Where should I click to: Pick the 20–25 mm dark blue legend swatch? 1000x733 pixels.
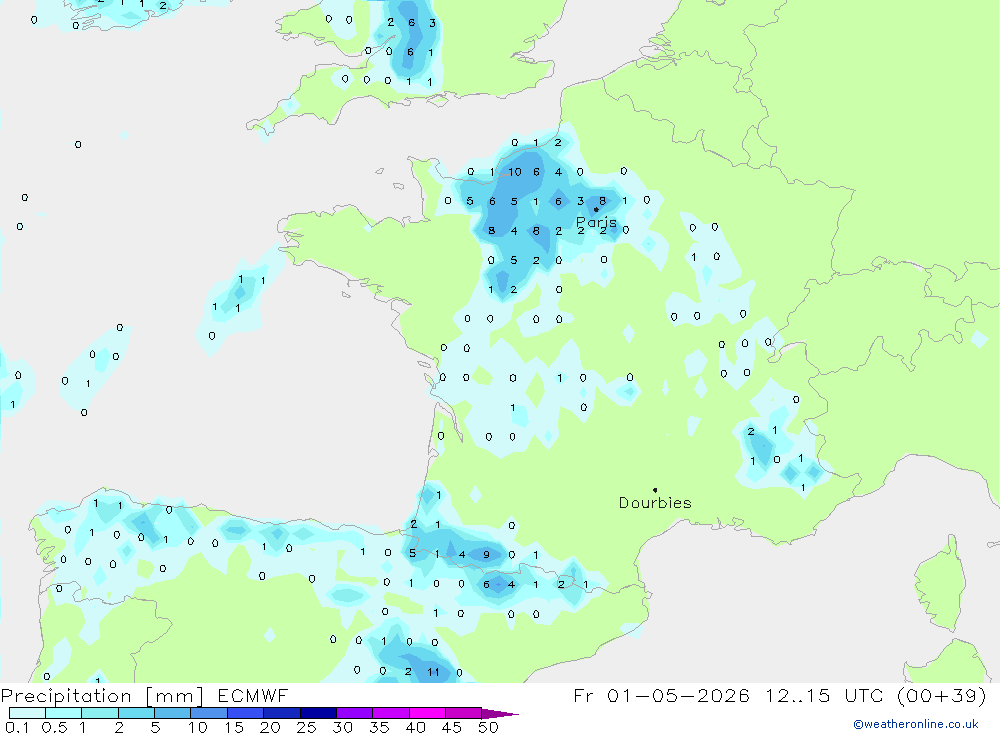tap(282, 713)
